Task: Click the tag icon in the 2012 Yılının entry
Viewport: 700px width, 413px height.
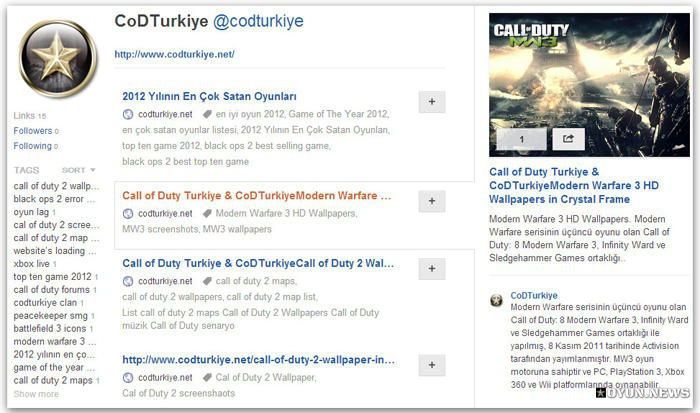Action: click(207, 114)
